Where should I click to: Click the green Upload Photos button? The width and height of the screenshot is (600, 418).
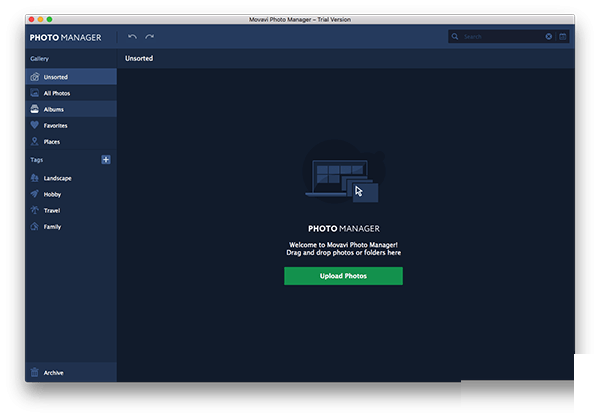tap(343, 276)
